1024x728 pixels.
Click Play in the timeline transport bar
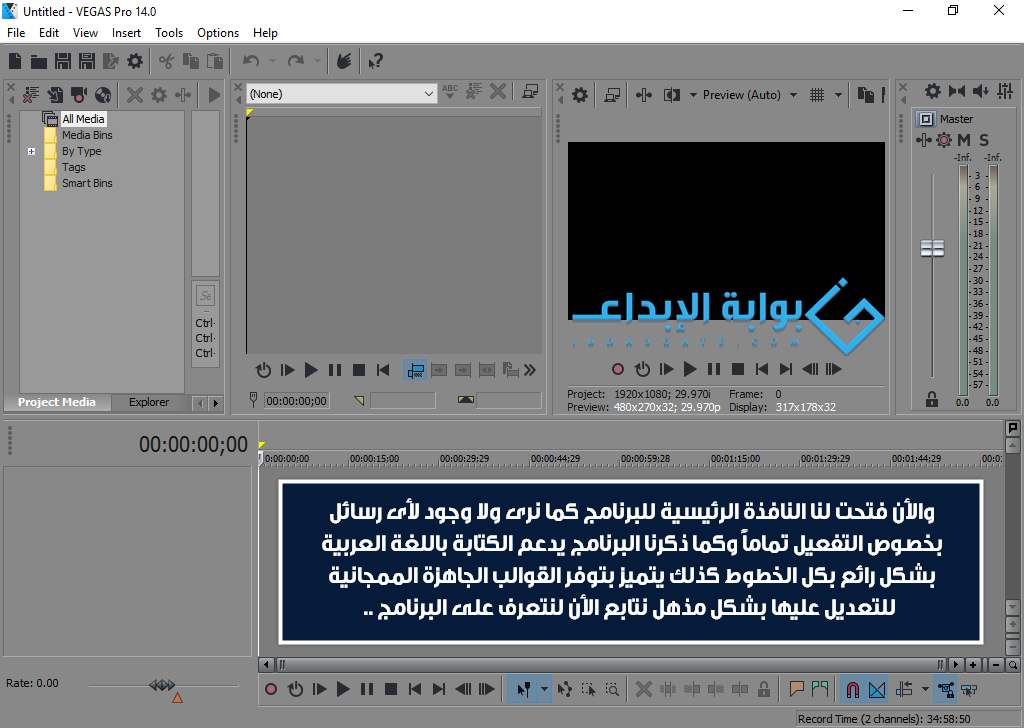pos(343,689)
